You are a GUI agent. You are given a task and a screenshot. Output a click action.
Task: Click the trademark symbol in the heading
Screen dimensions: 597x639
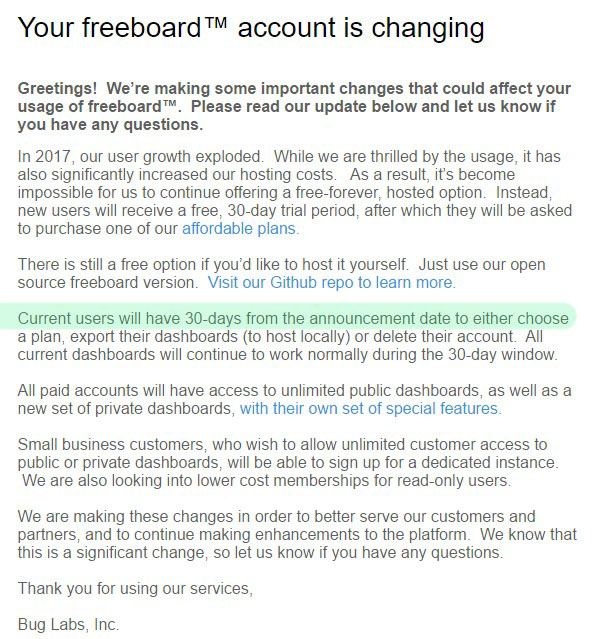[217, 22]
